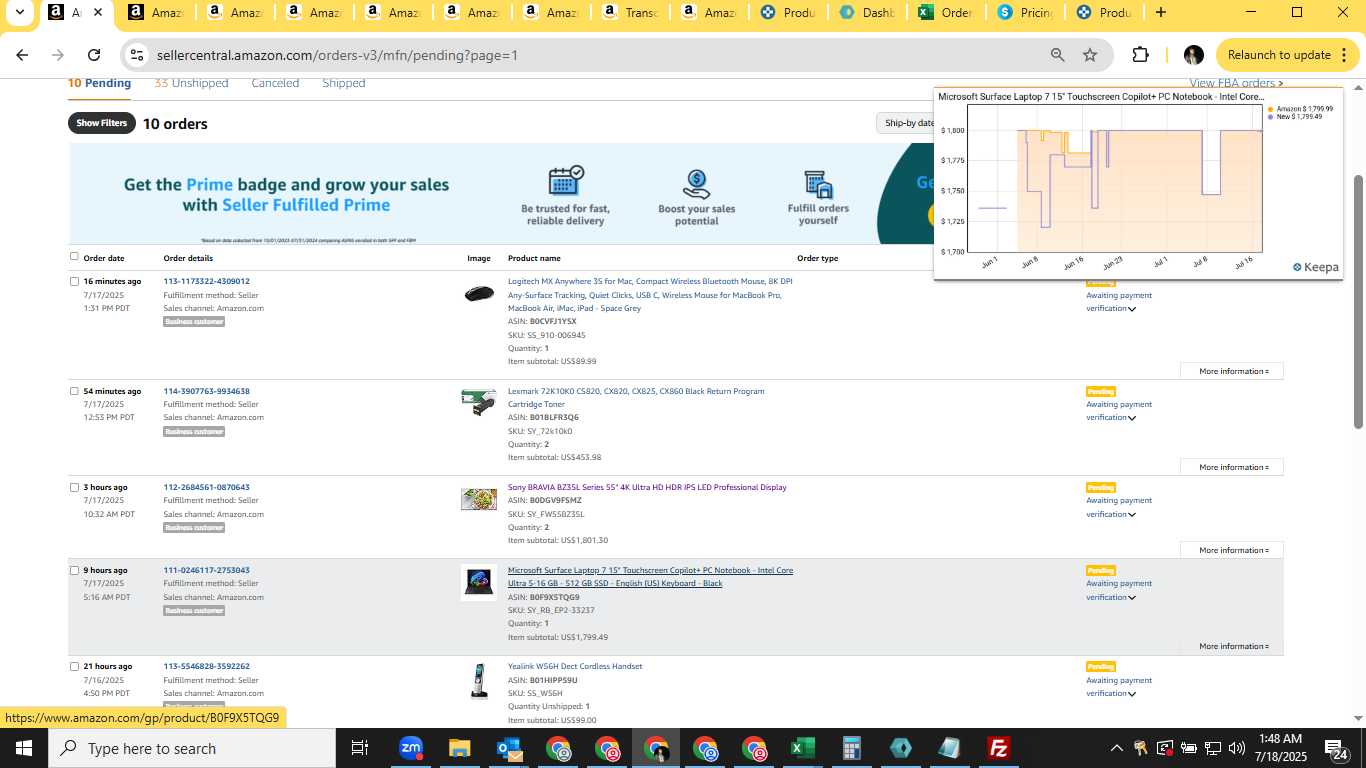Open the Ship-by date sort dropdown
The height and width of the screenshot is (768, 1366).
[x=906, y=123]
